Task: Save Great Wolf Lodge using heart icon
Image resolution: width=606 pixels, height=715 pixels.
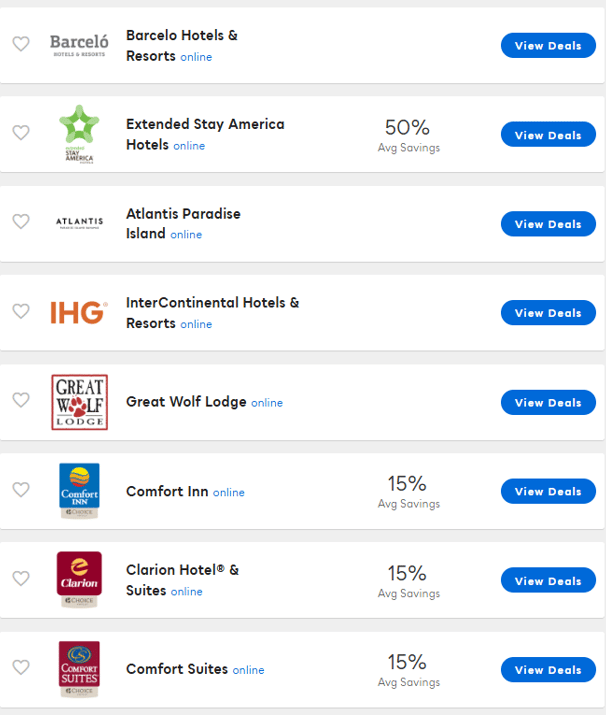Action: coord(21,400)
